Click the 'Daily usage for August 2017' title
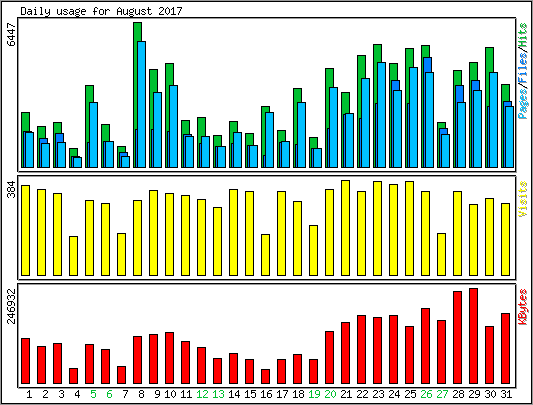533x405 pixels. pyautogui.click(x=101, y=11)
